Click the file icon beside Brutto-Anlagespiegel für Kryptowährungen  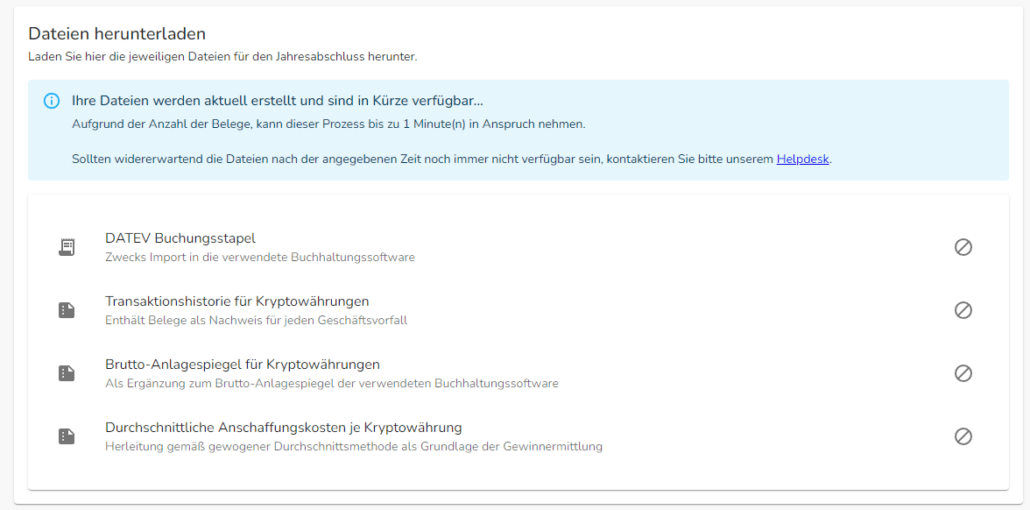66,373
